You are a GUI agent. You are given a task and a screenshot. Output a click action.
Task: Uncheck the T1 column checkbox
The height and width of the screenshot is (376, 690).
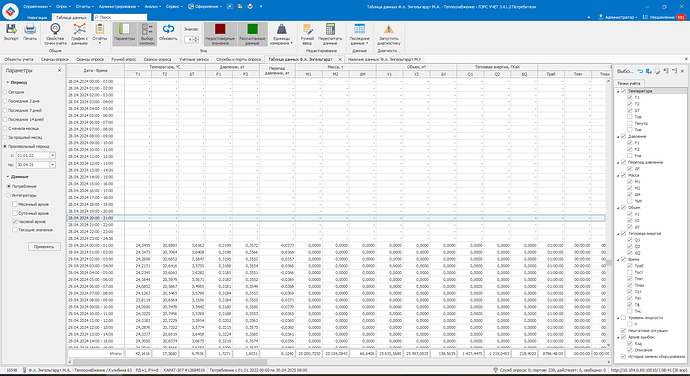point(630,97)
